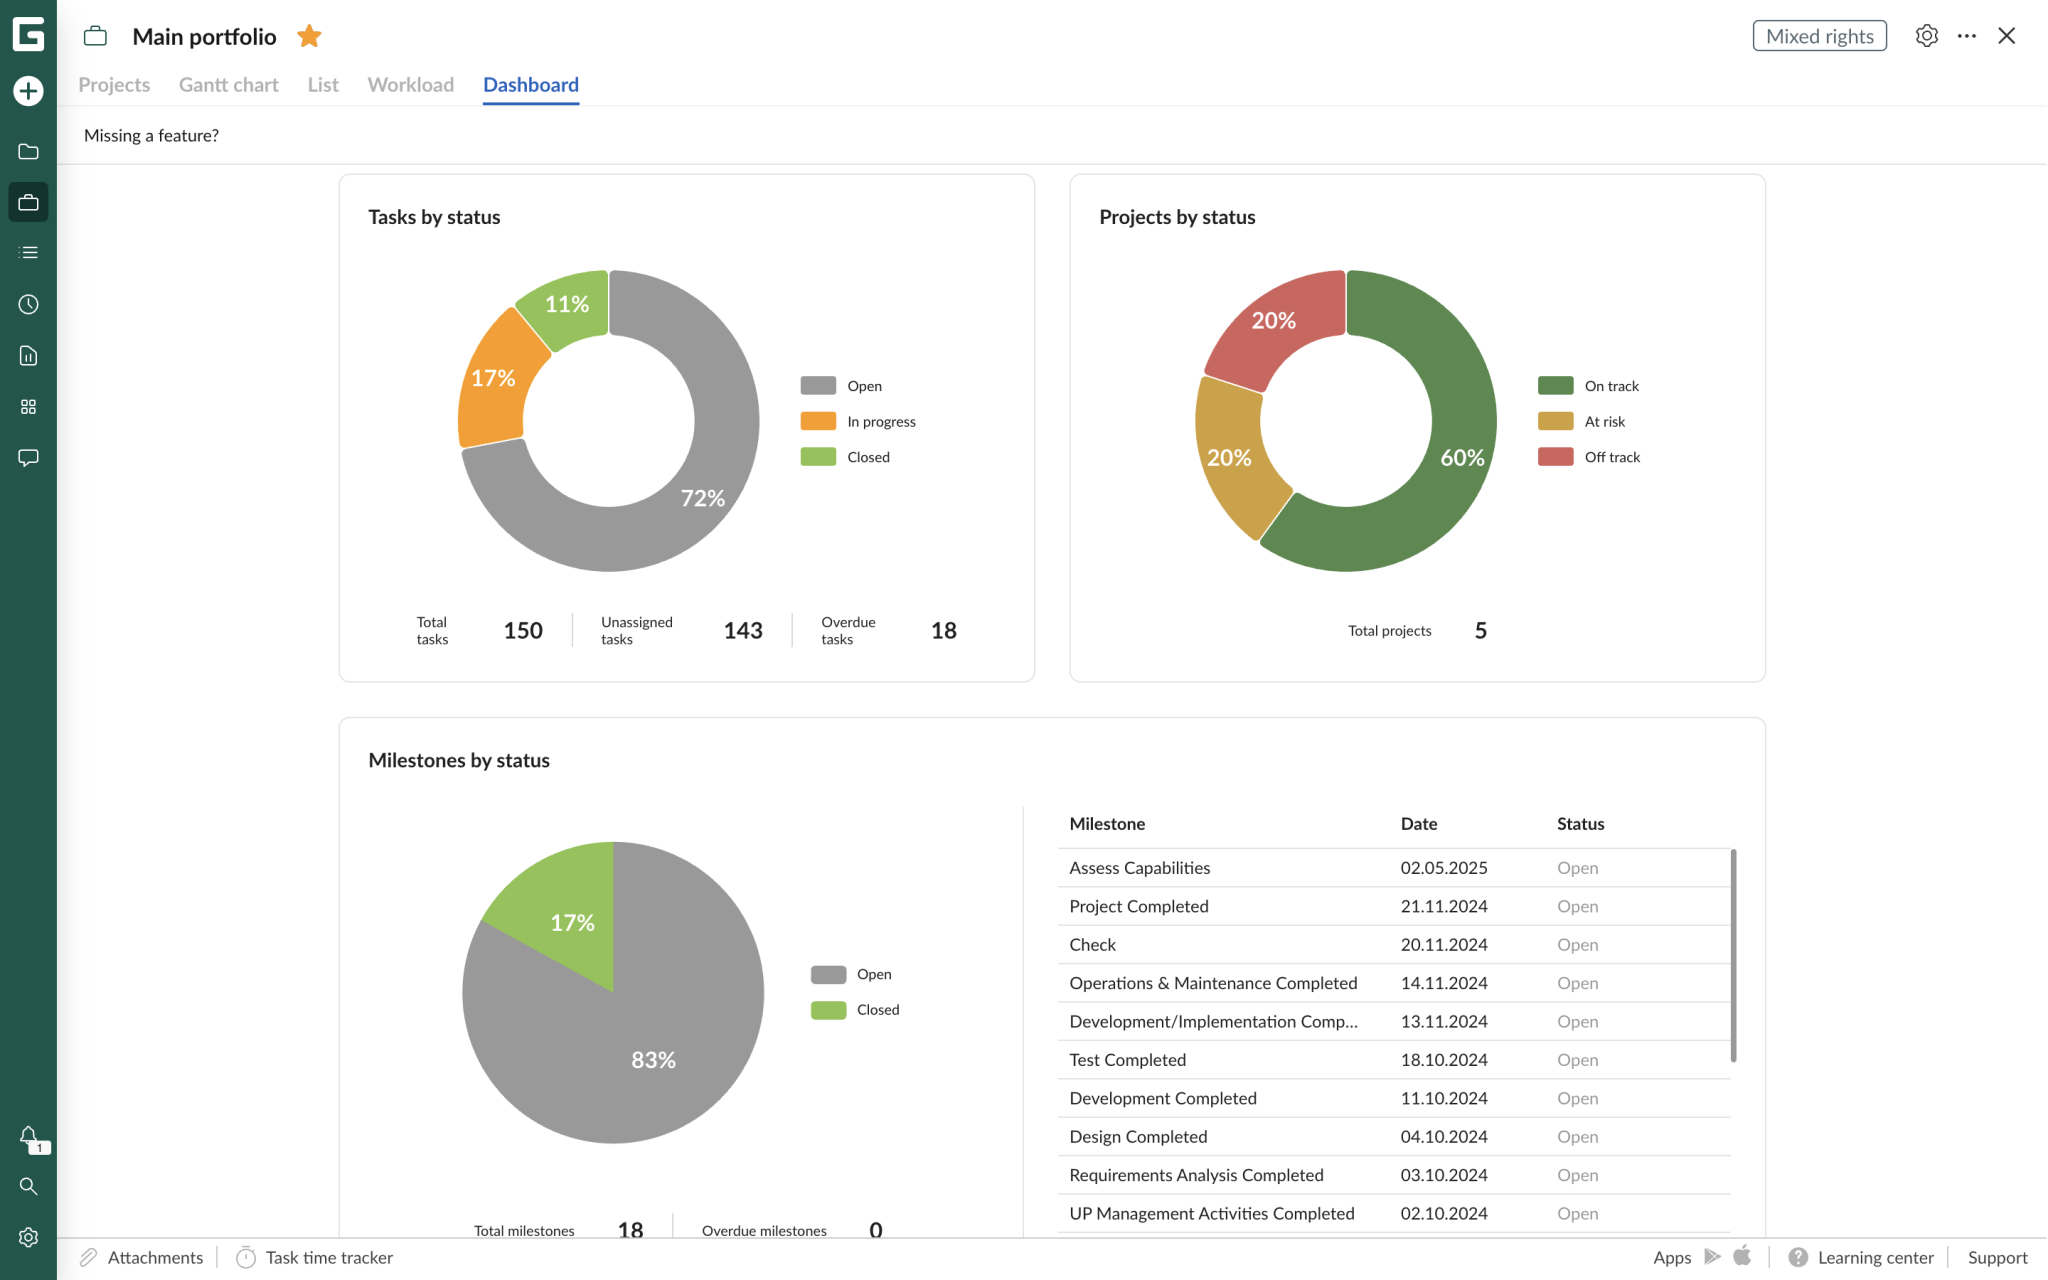This screenshot has width=2048, height=1280.
Task: Open the comments chat icon
Action: click(28, 457)
